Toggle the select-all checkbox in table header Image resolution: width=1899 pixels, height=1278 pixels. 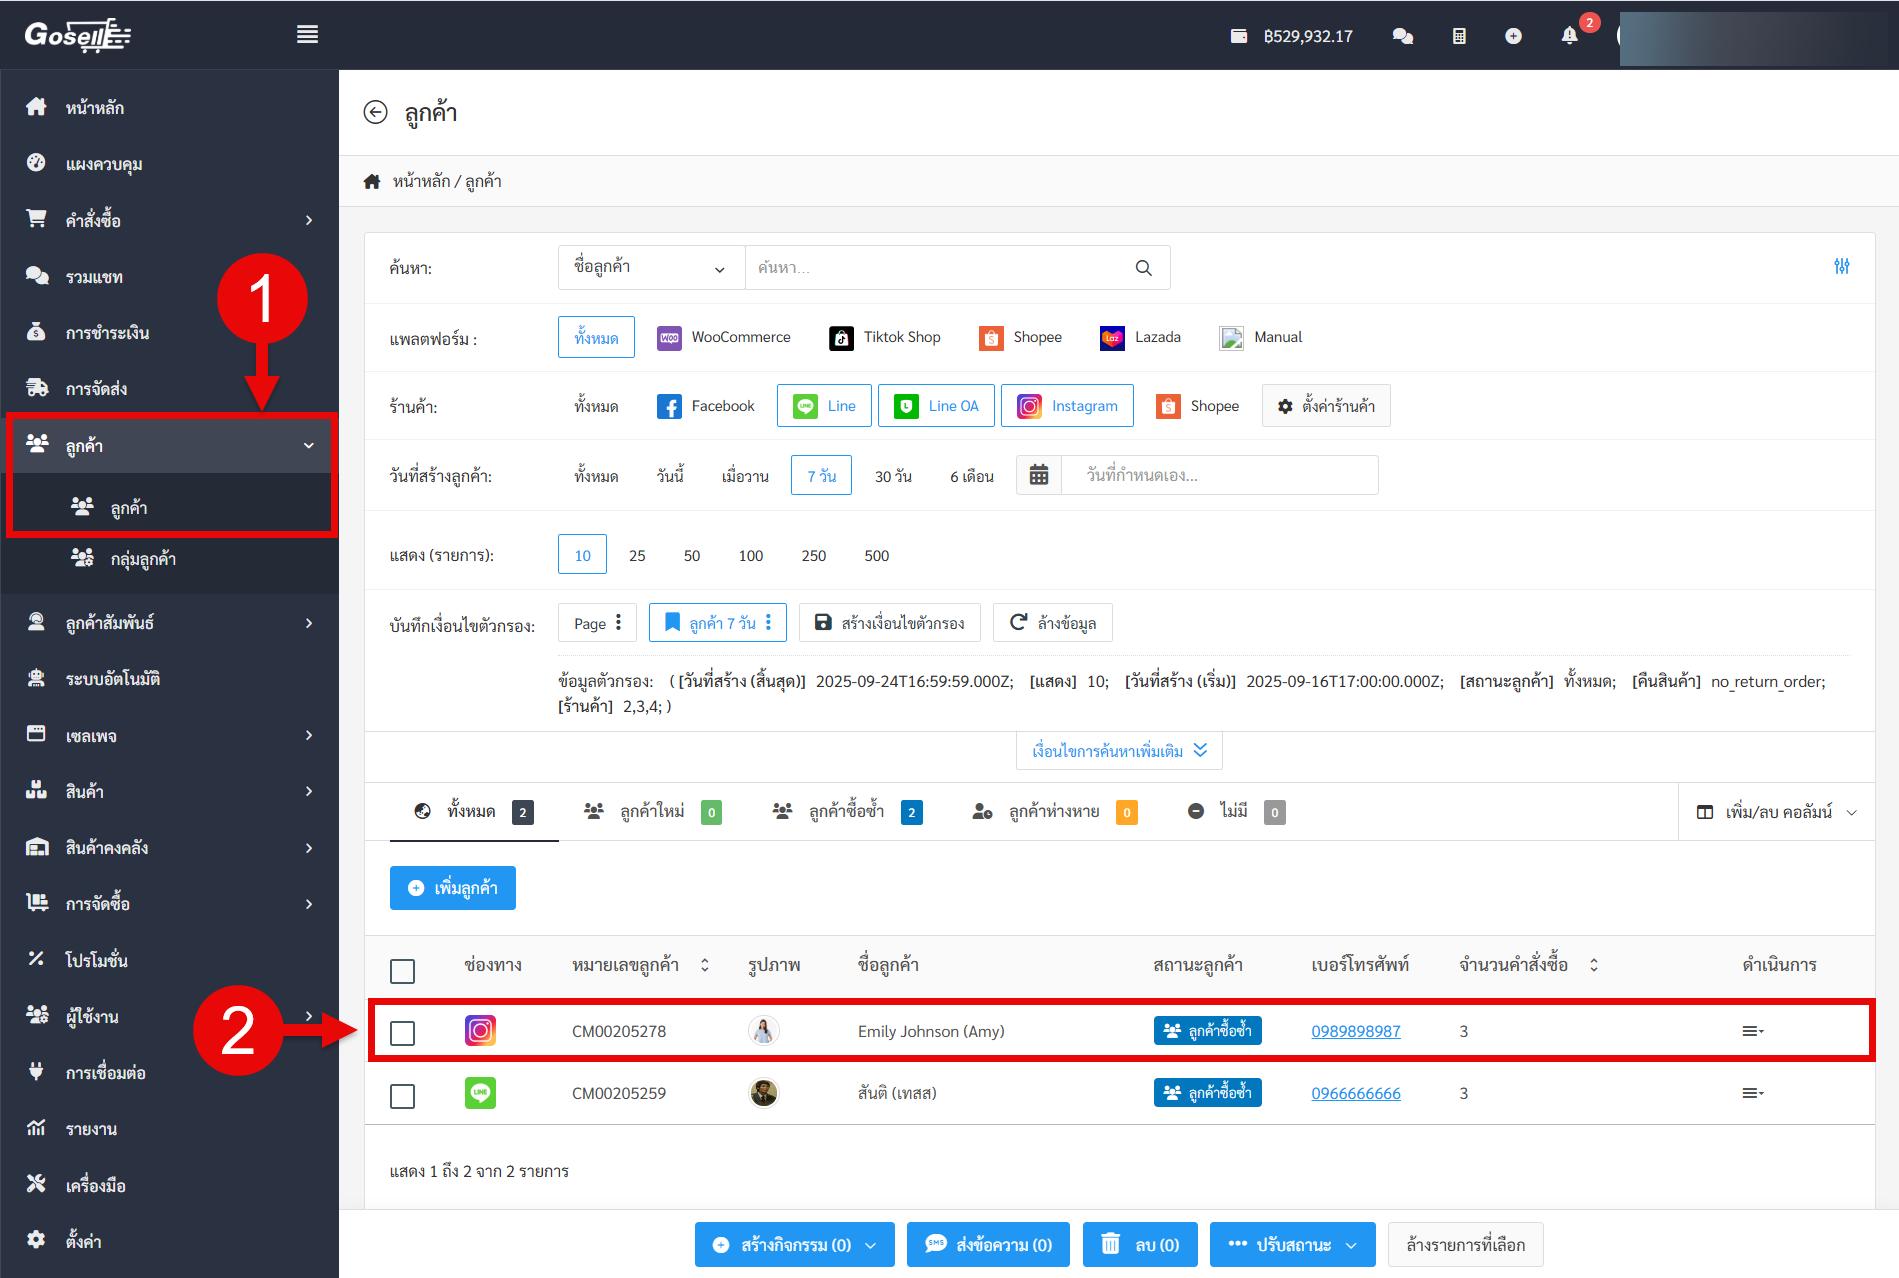point(402,970)
